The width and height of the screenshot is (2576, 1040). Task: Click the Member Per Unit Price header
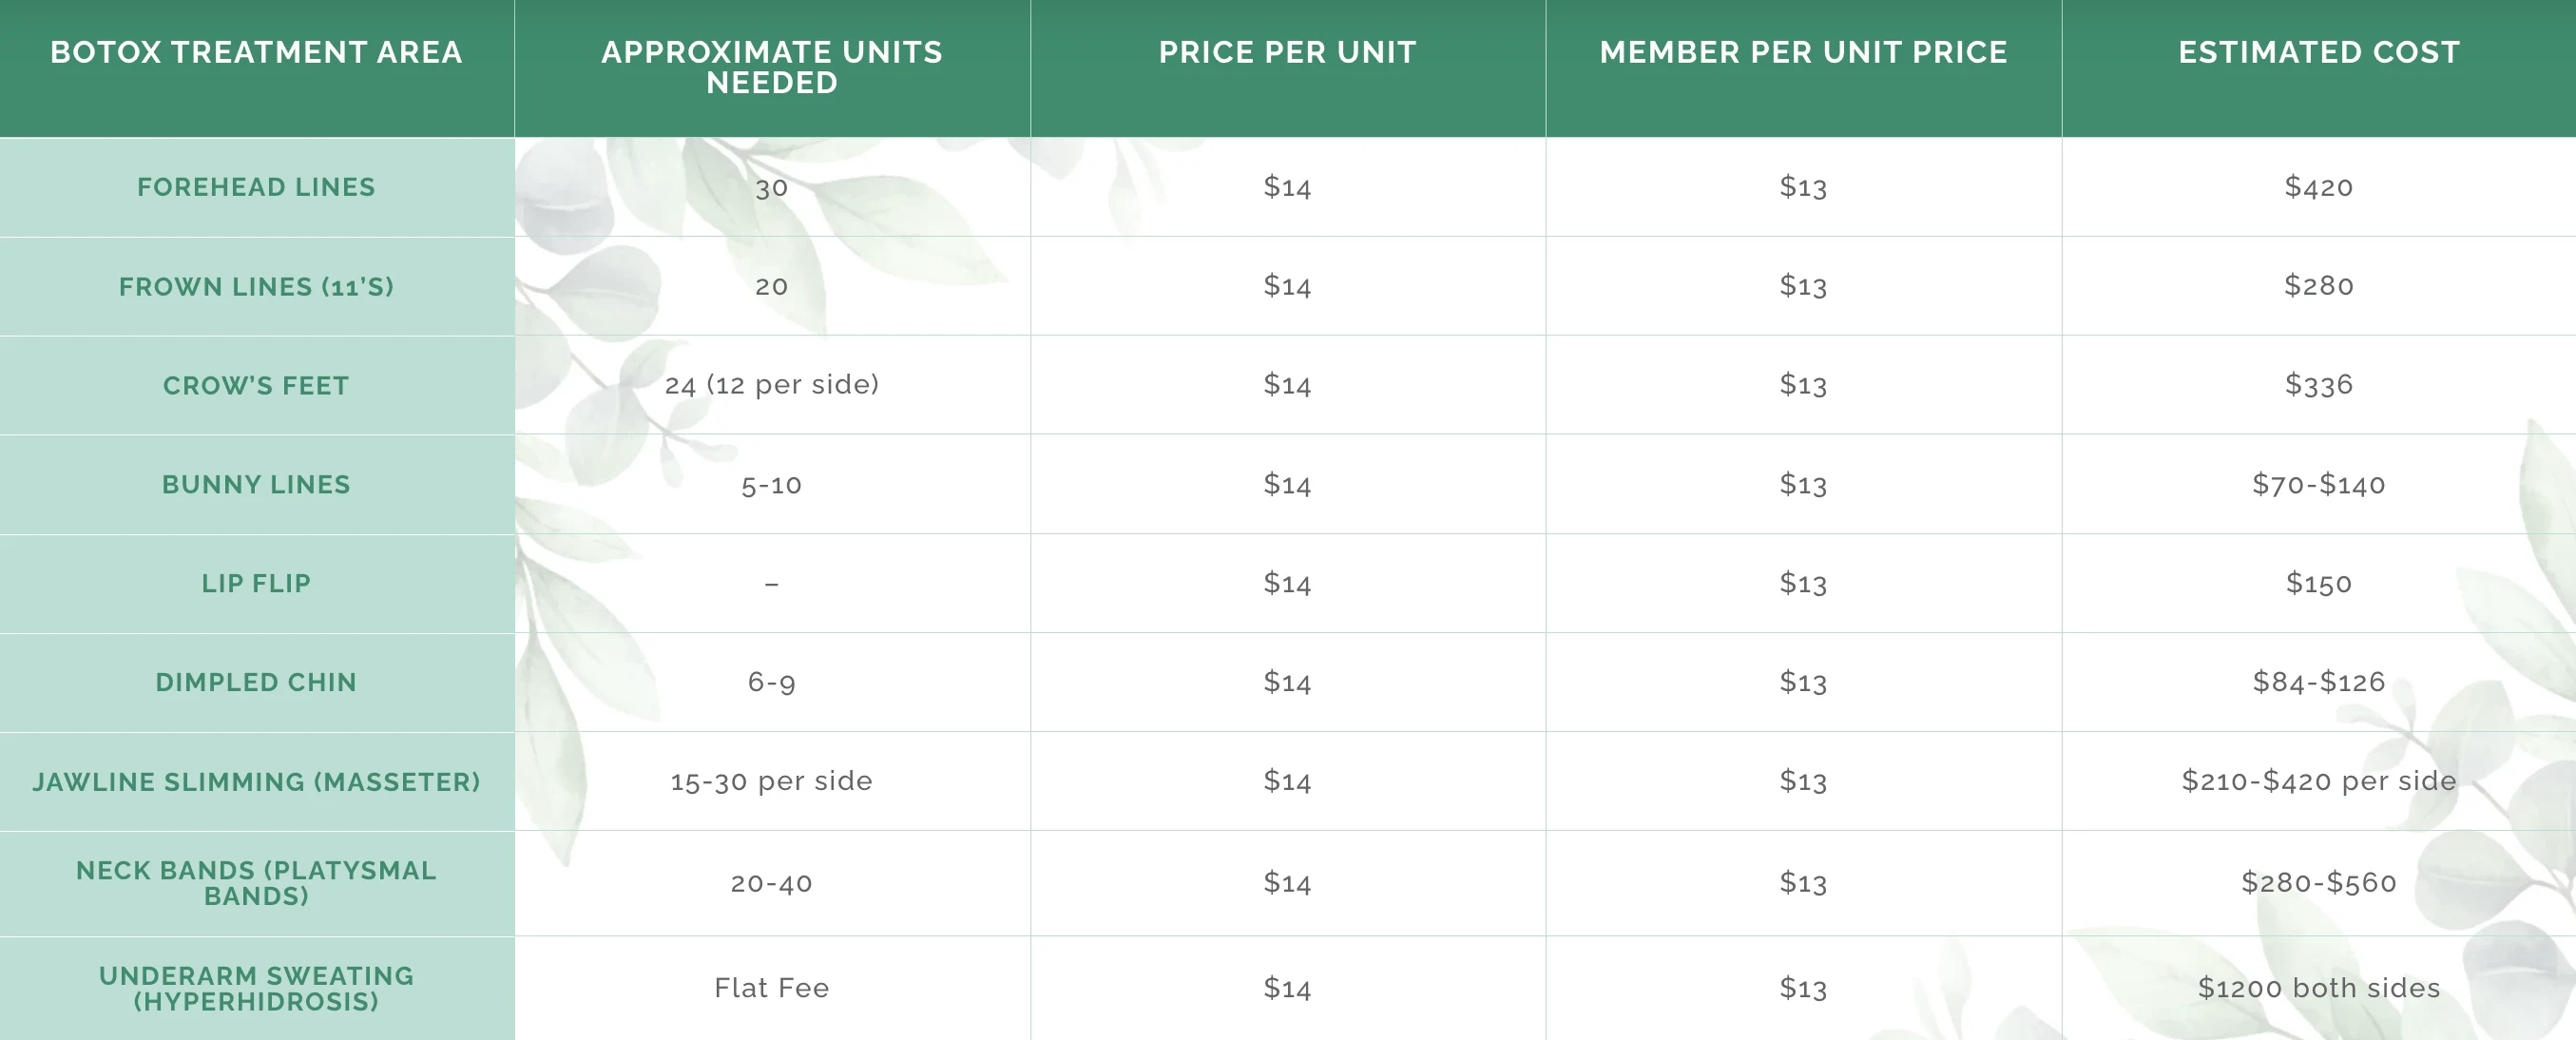click(1803, 52)
